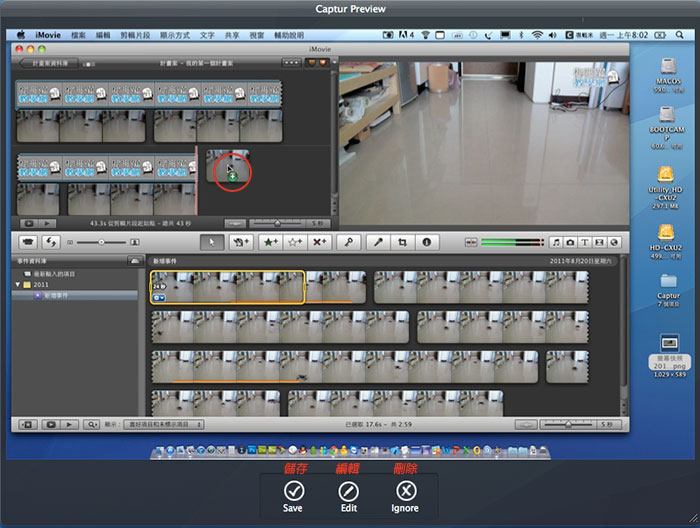Open Utility_HD-CXU2 drive on desktop
Viewport: 700px width, 528px height.
click(665, 188)
